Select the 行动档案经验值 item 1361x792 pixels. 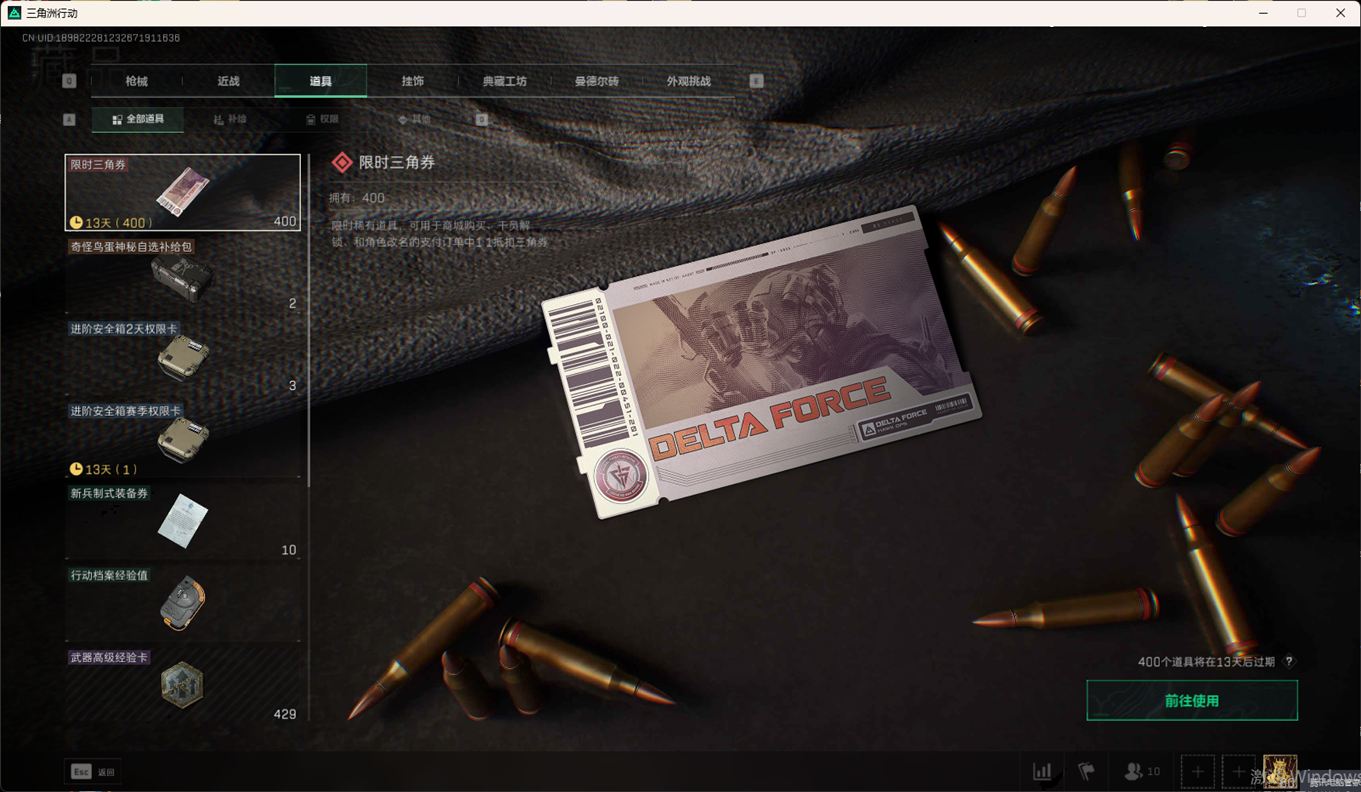tap(183, 603)
